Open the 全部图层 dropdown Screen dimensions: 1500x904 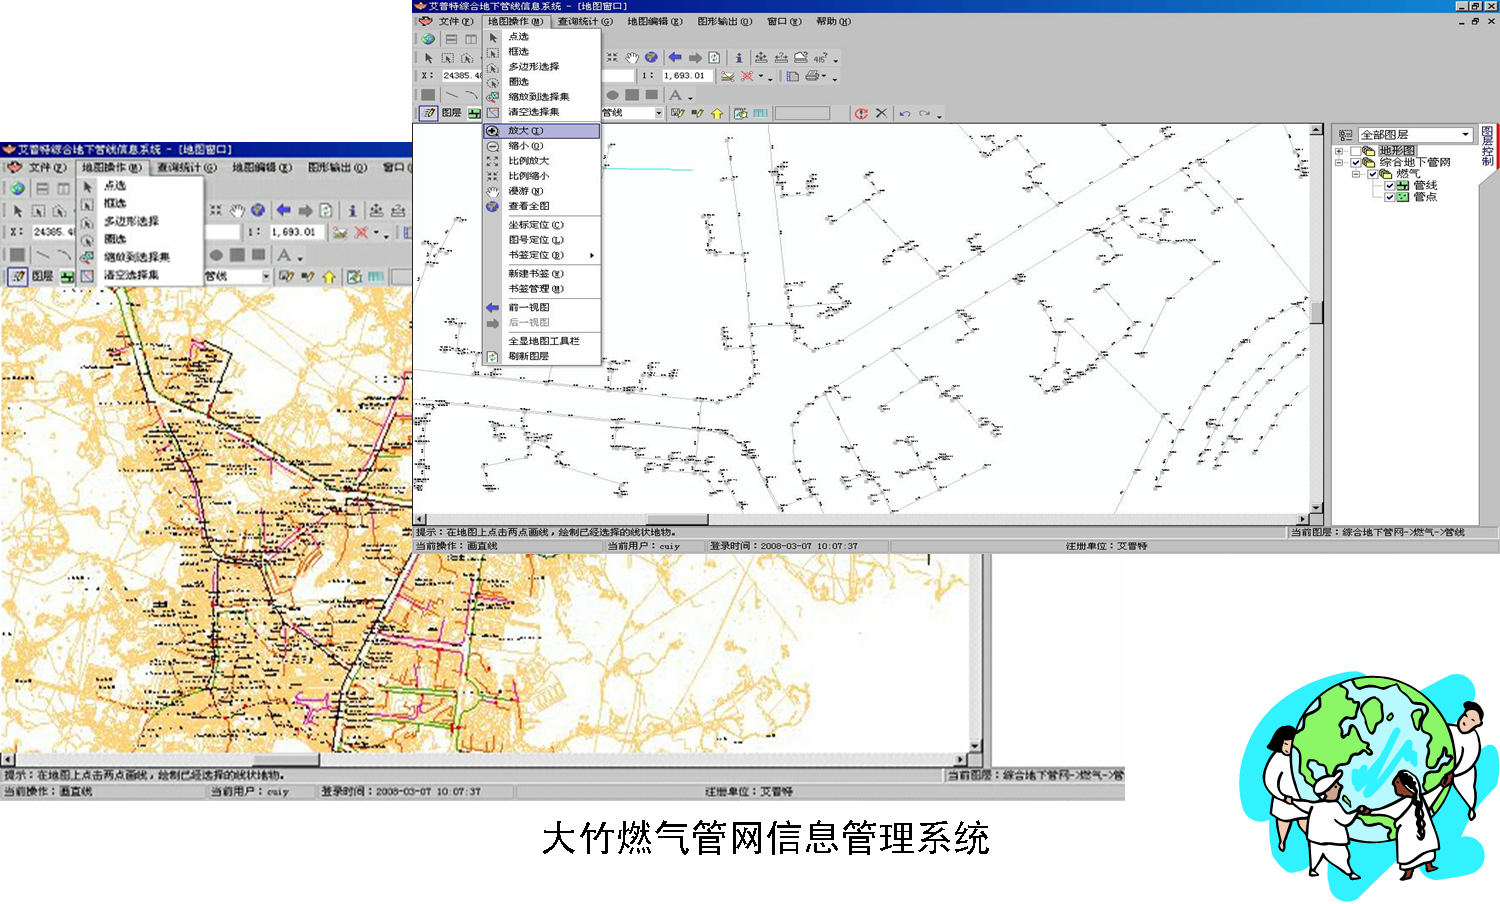[1465, 134]
